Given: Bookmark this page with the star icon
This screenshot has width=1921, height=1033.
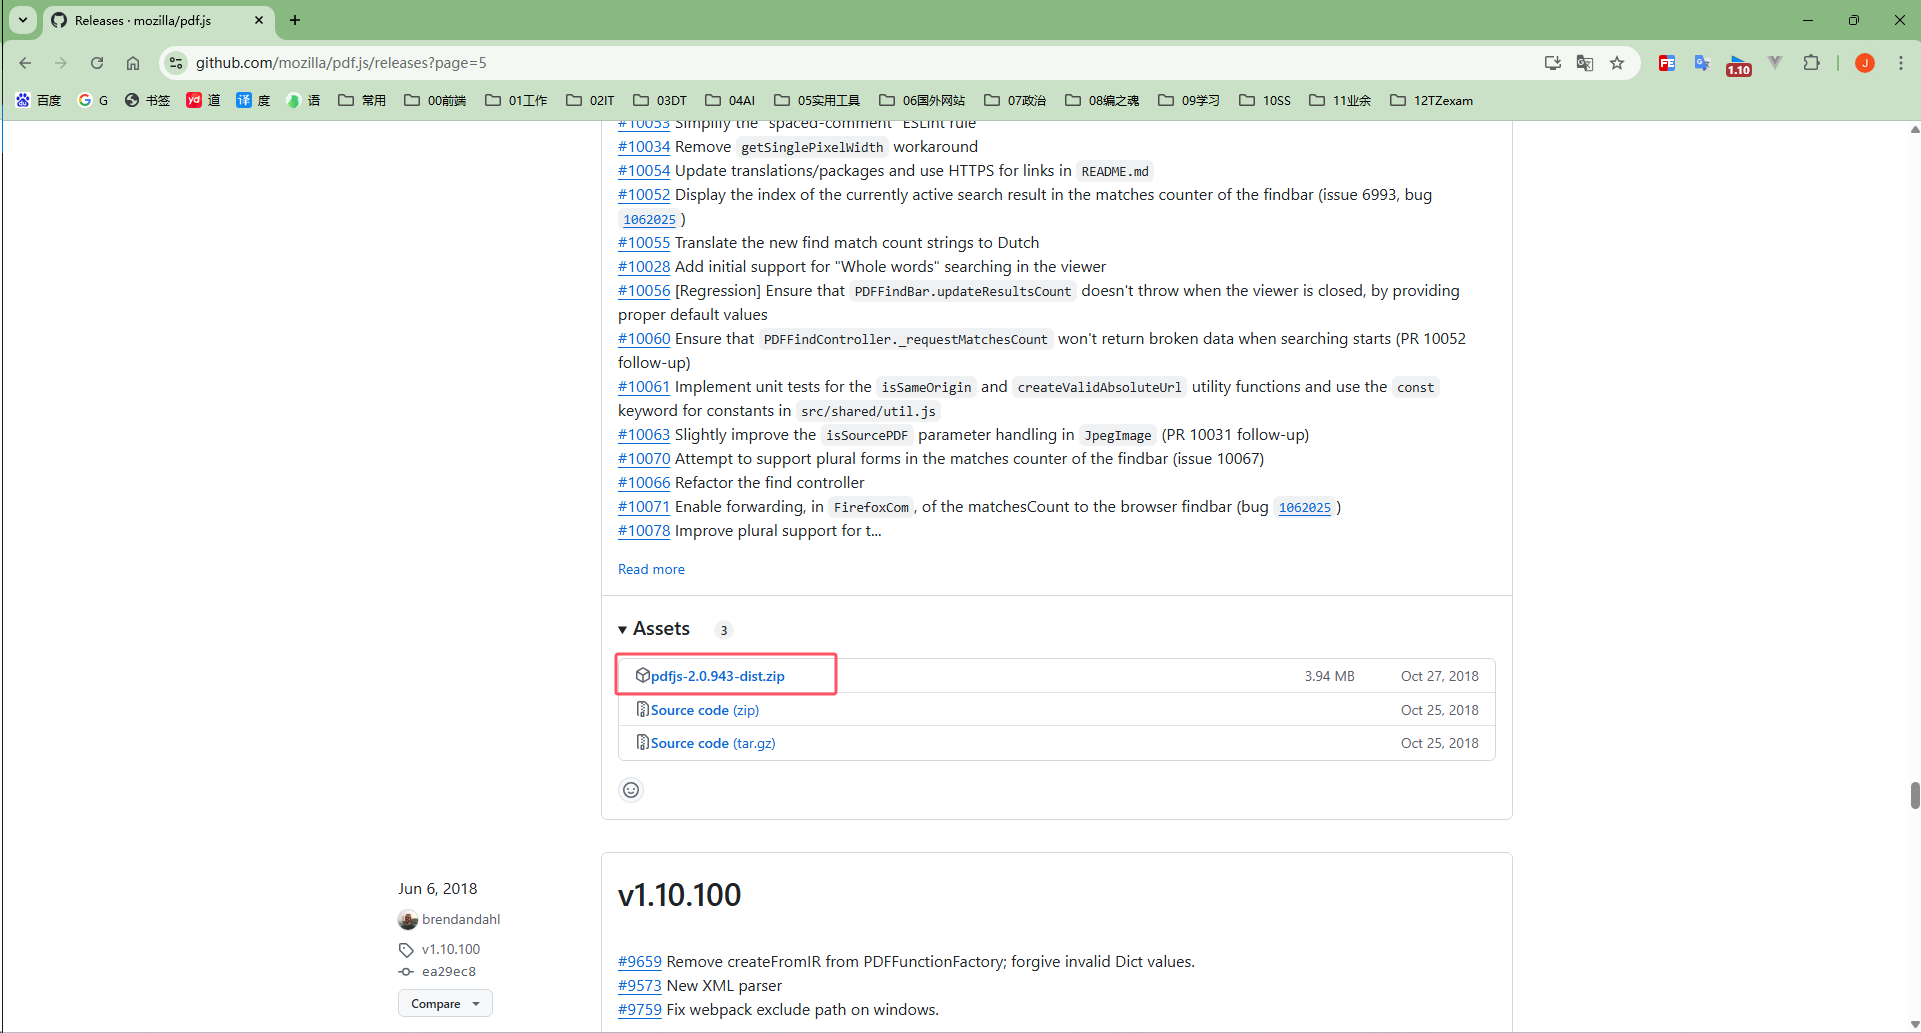Looking at the screenshot, I should click(1617, 63).
